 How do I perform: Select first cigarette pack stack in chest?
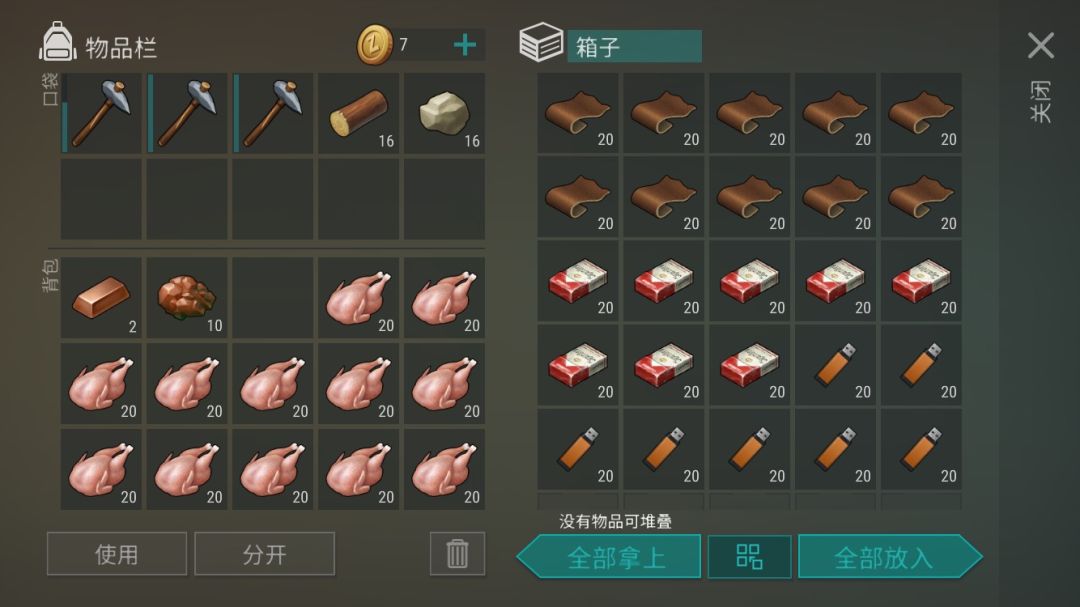coord(577,281)
